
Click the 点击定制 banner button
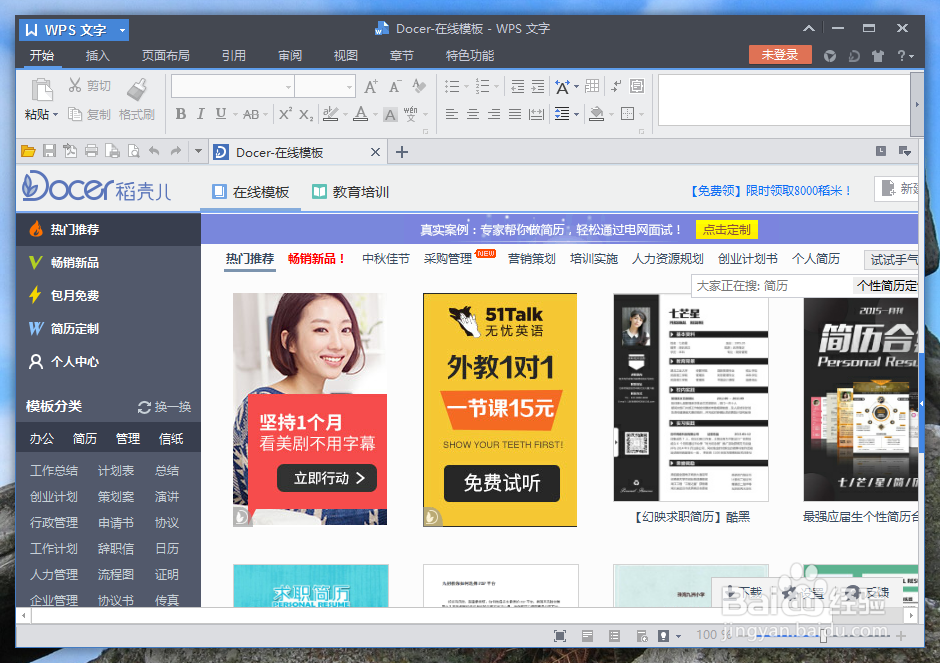click(727, 230)
